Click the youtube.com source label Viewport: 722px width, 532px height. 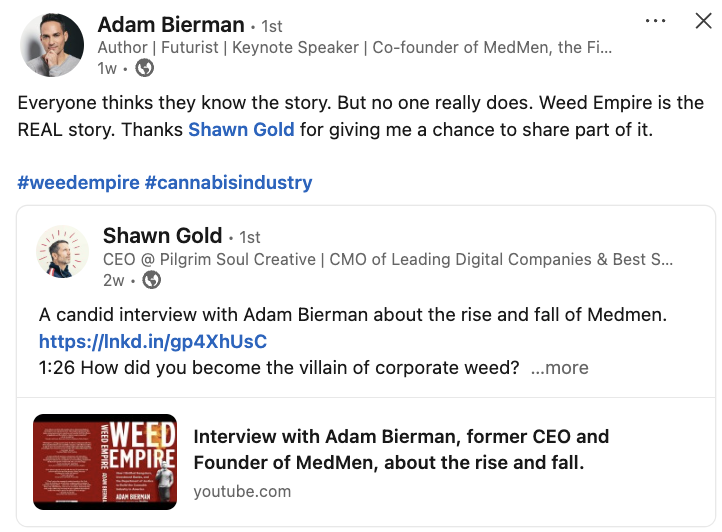point(242,491)
